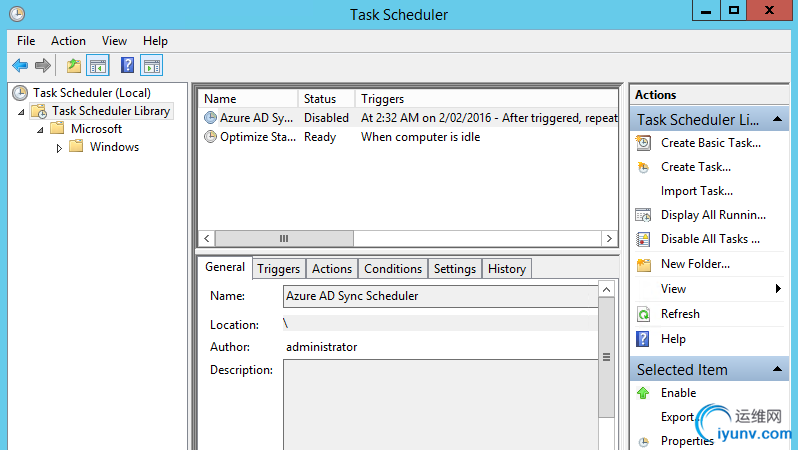798x450 pixels.
Task: Switch to the Conditions tab
Action: pos(393,269)
